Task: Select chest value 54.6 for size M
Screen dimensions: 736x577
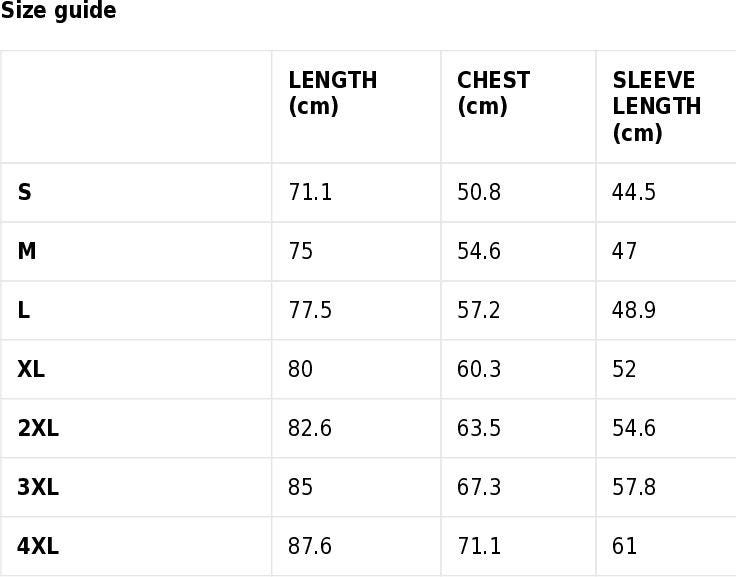Action: point(479,251)
